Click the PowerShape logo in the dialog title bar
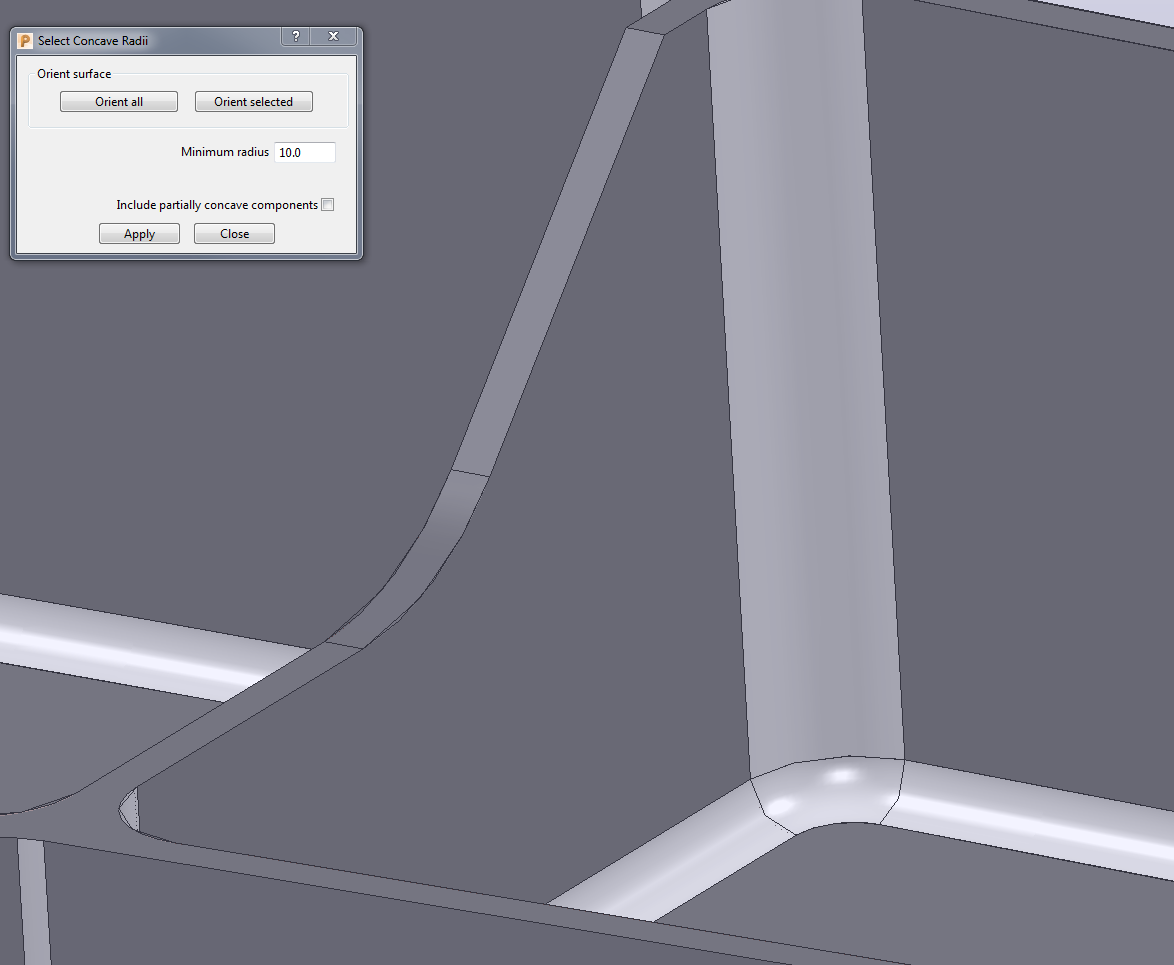The height and width of the screenshot is (965, 1174). (x=24, y=40)
